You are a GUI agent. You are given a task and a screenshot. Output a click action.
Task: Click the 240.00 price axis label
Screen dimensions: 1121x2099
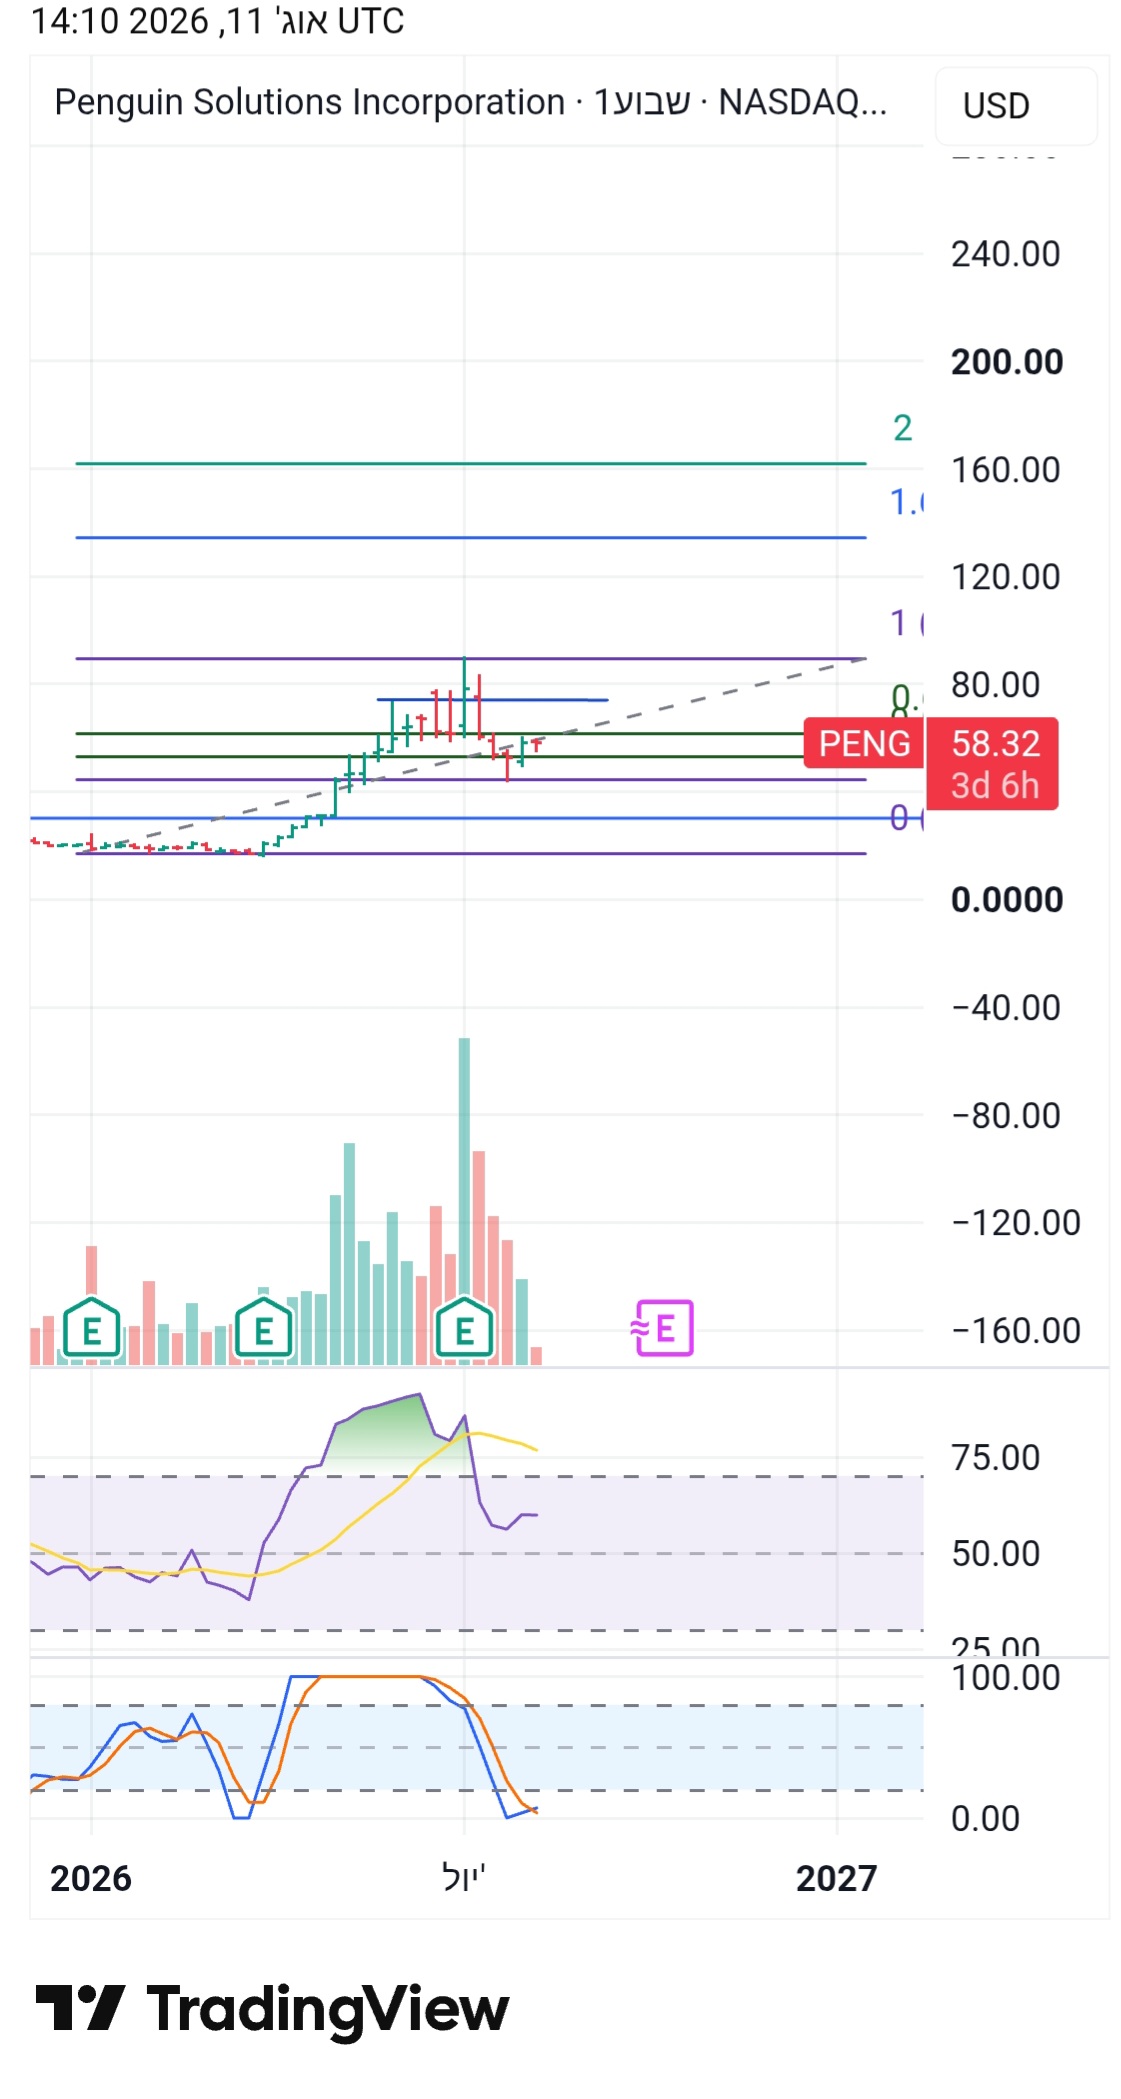pos(1005,254)
